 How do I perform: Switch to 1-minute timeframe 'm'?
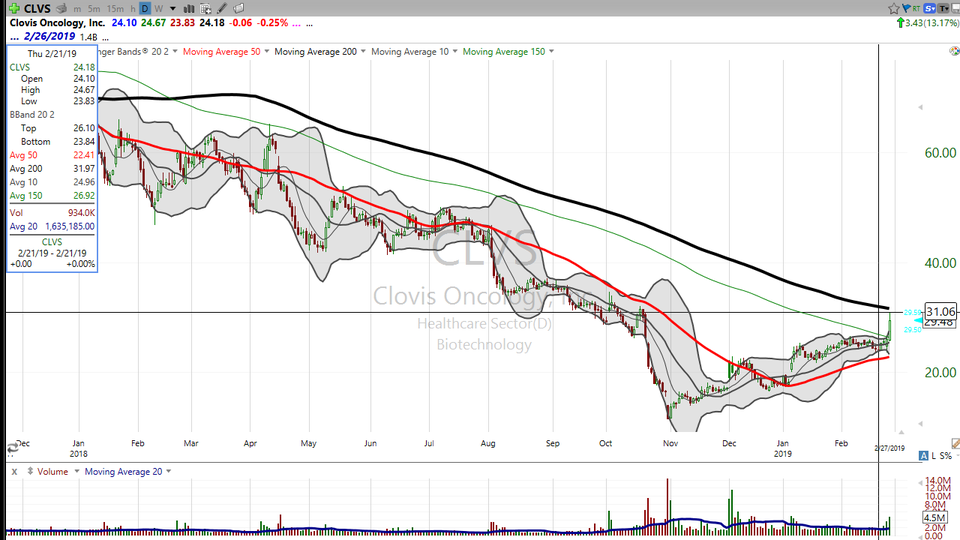tap(77, 9)
